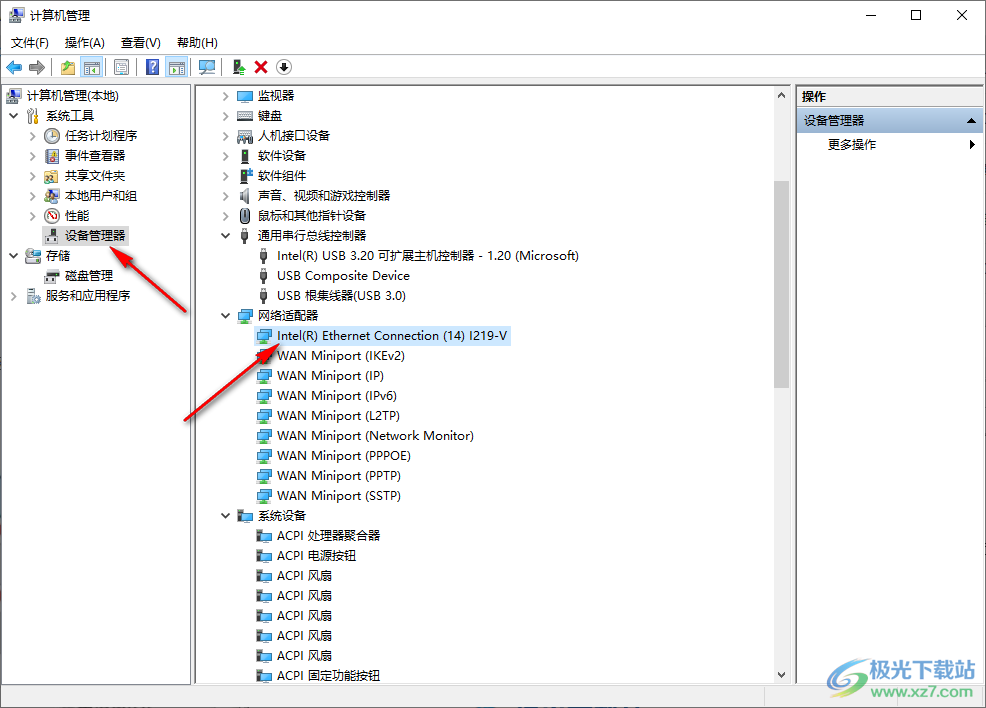Select USB 根集线器(USB 3.0)
The width and height of the screenshot is (986, 708).
pos(341,296)
